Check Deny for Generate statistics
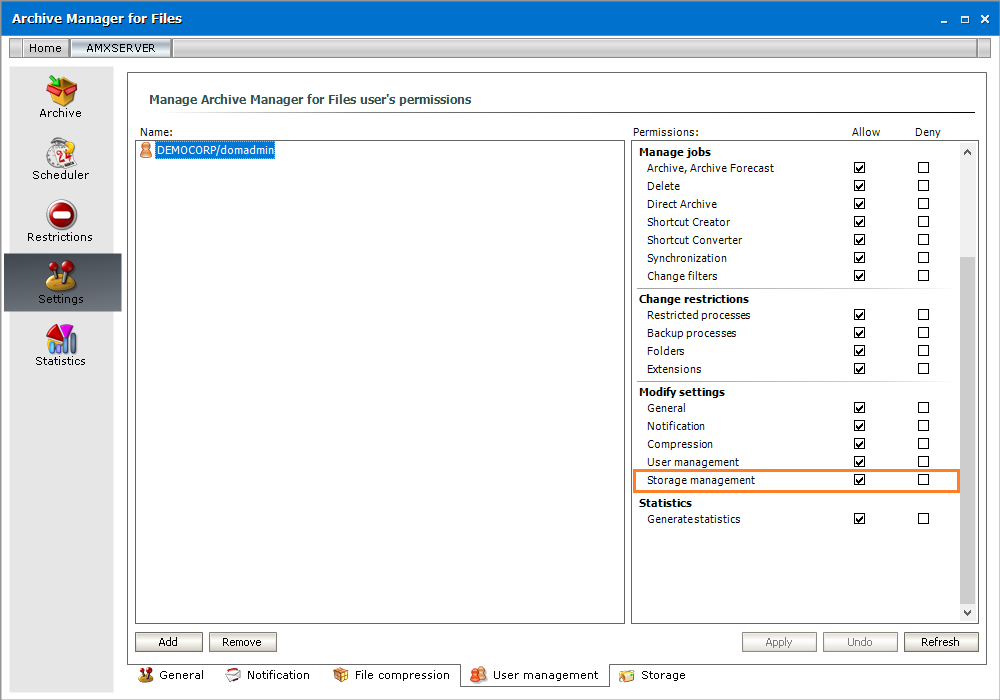The image size is (1000, 700). tap(923, 519)
